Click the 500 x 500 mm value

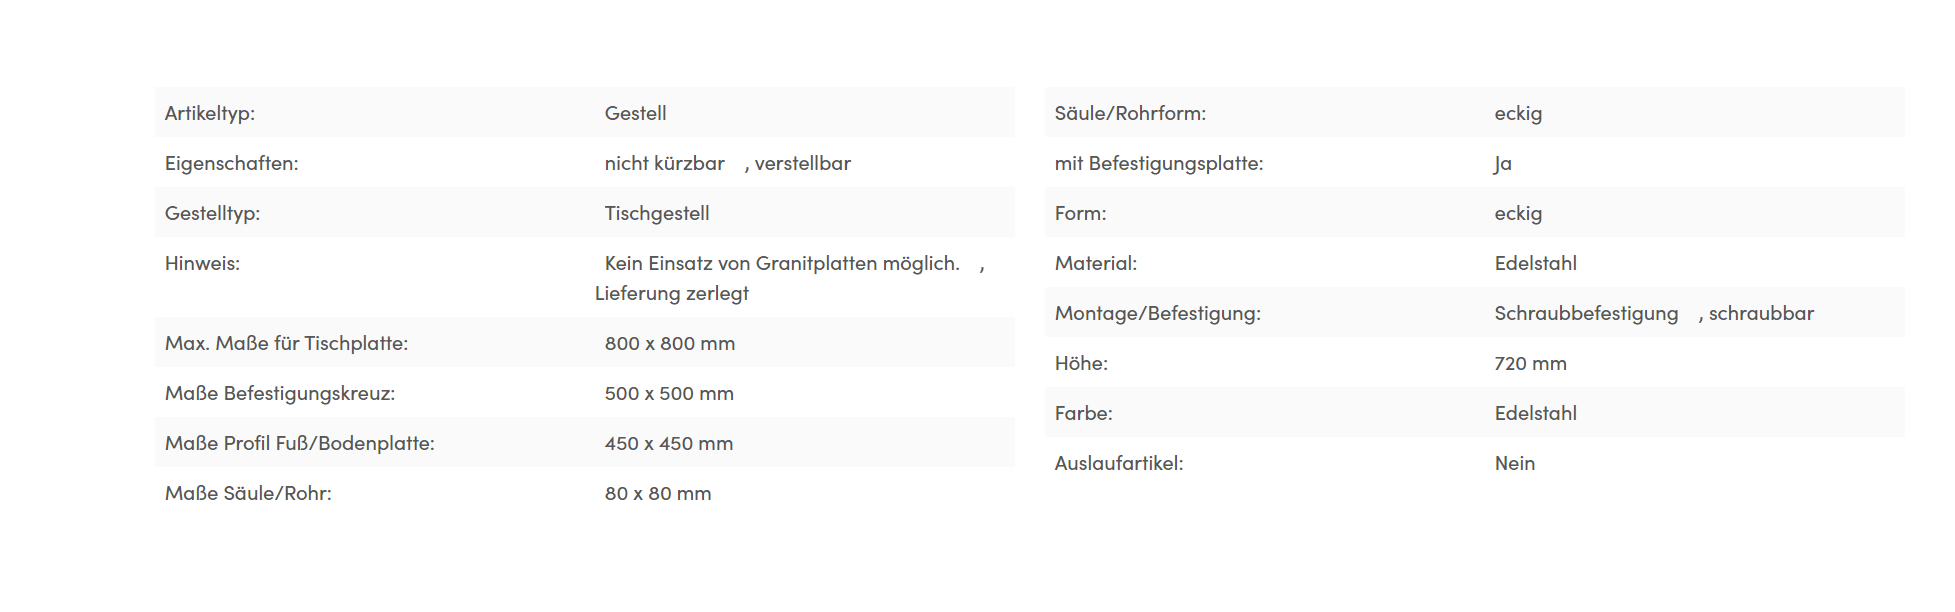coord(669,393)
